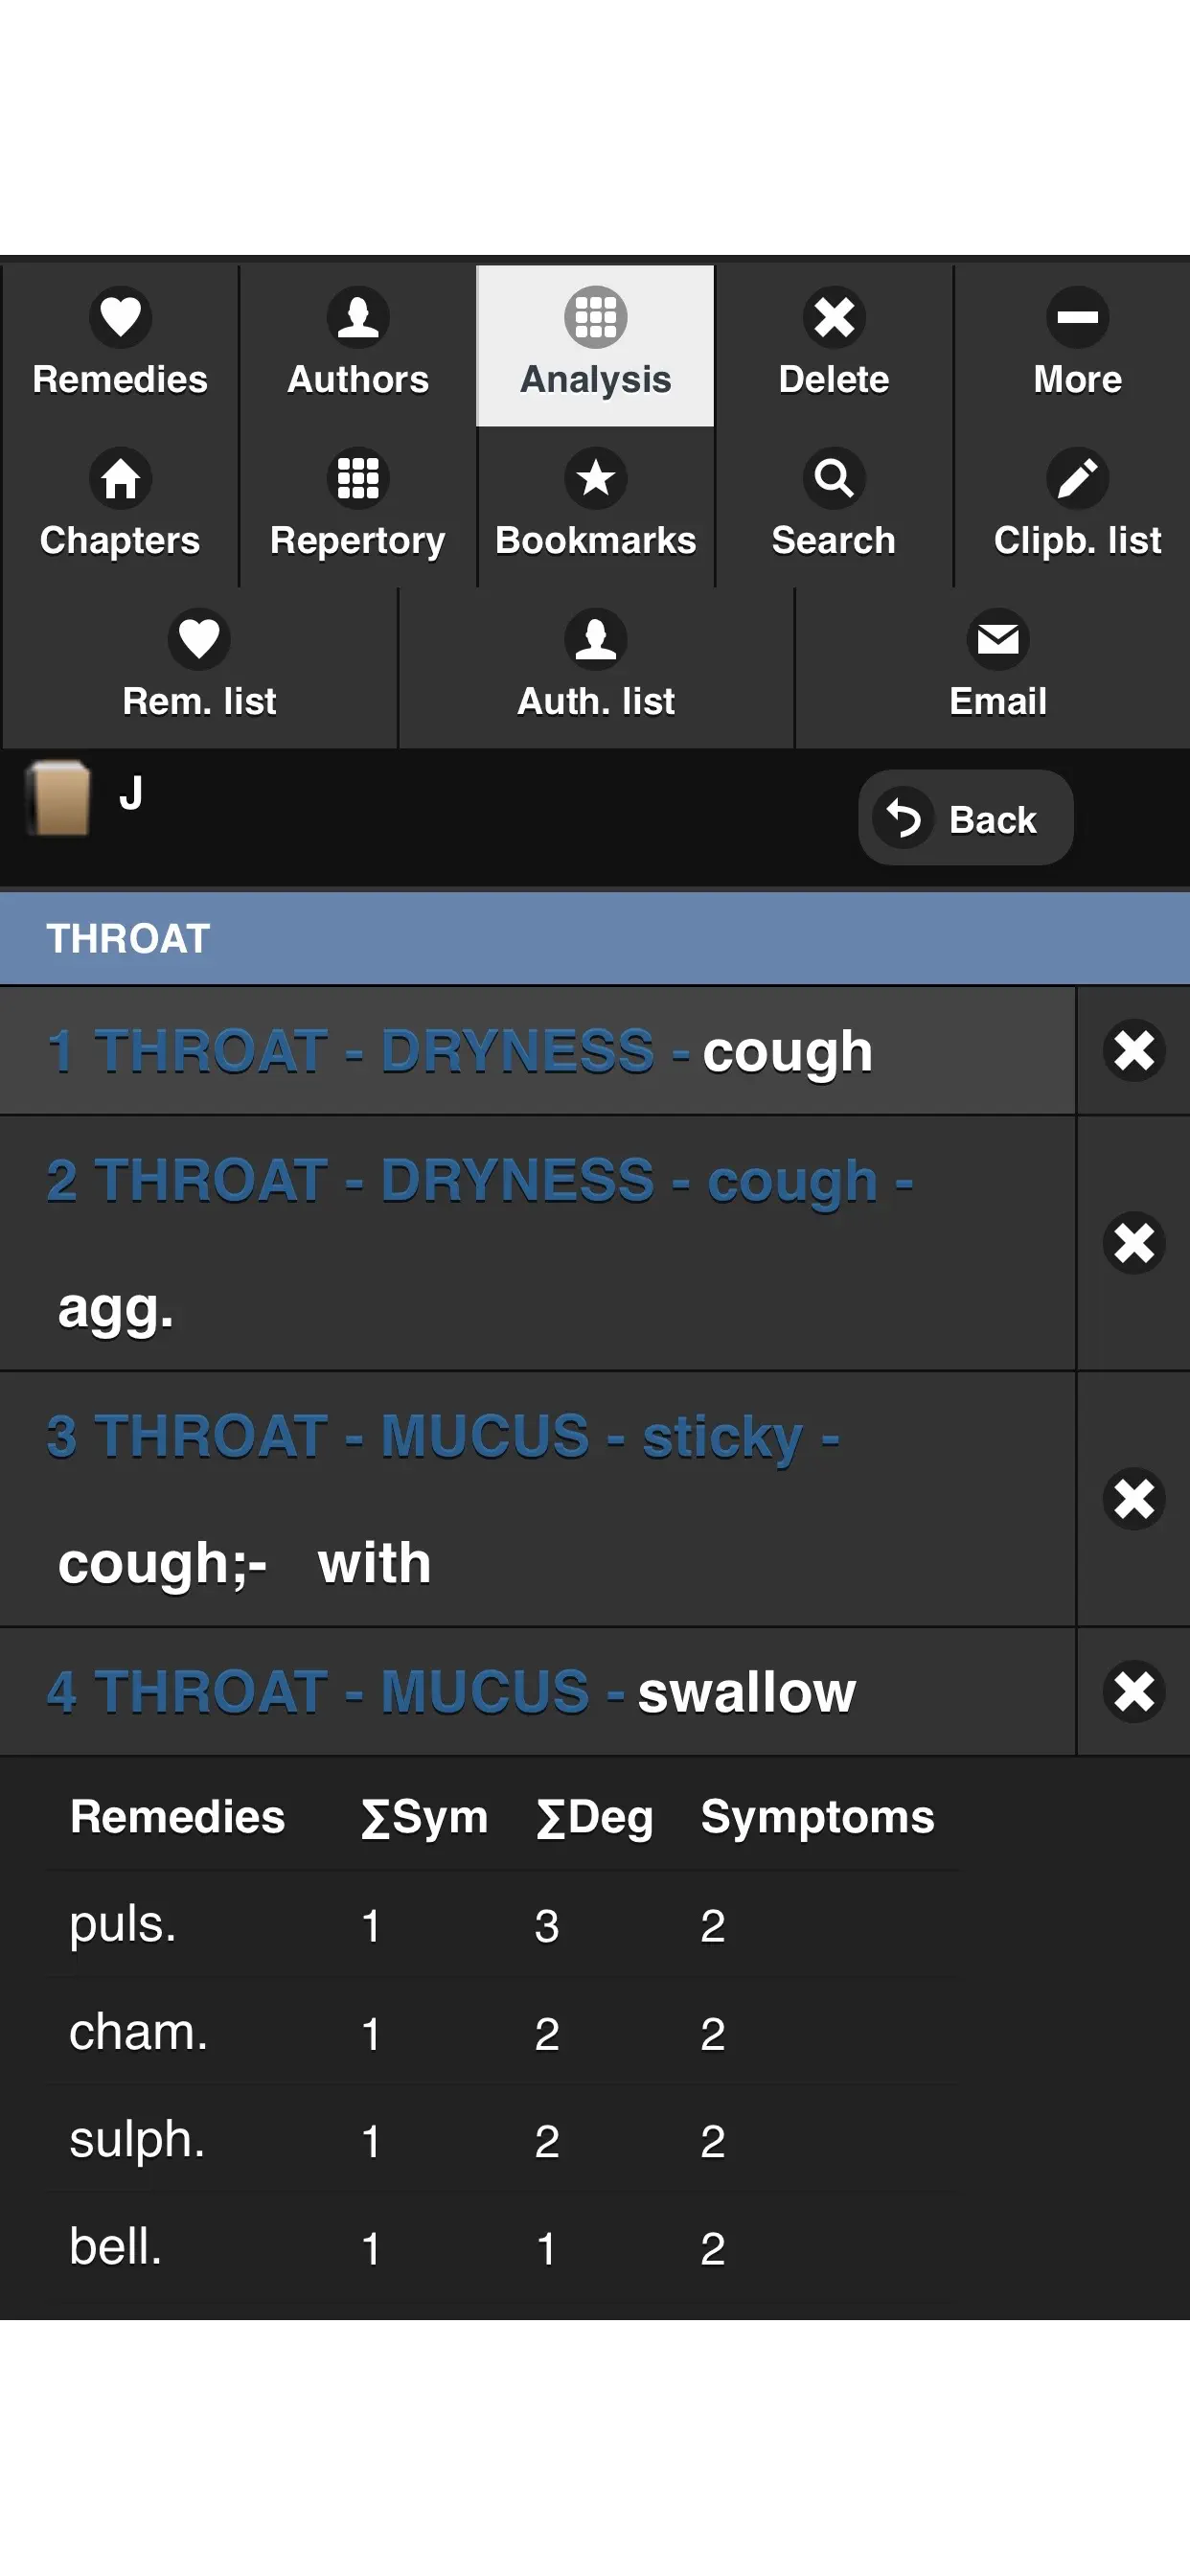Remove rubric 1 THROAT DRYNESS cough
Screen dimensions: 1190x2576
coord(1134,1051)
